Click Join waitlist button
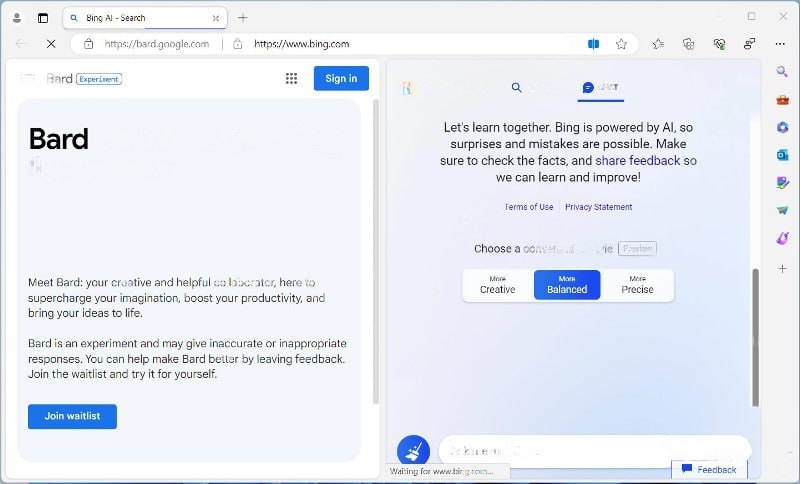 pyautogui.click(x=72, y=416)
